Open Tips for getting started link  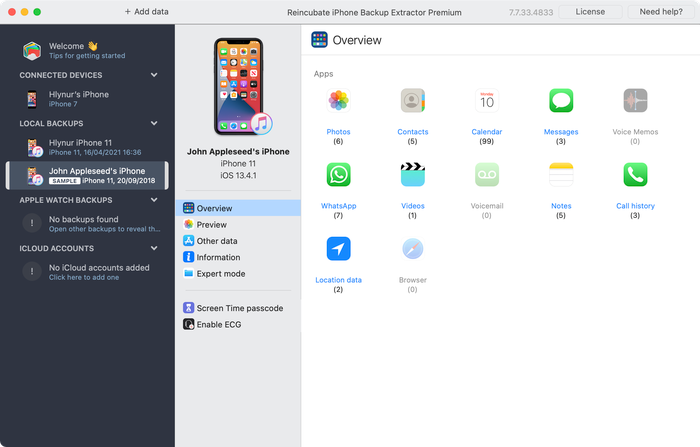[x=87, y=56]
